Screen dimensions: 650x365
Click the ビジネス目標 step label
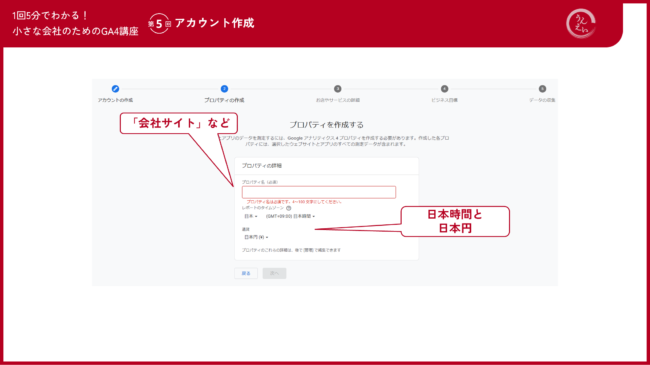[444, 100]
